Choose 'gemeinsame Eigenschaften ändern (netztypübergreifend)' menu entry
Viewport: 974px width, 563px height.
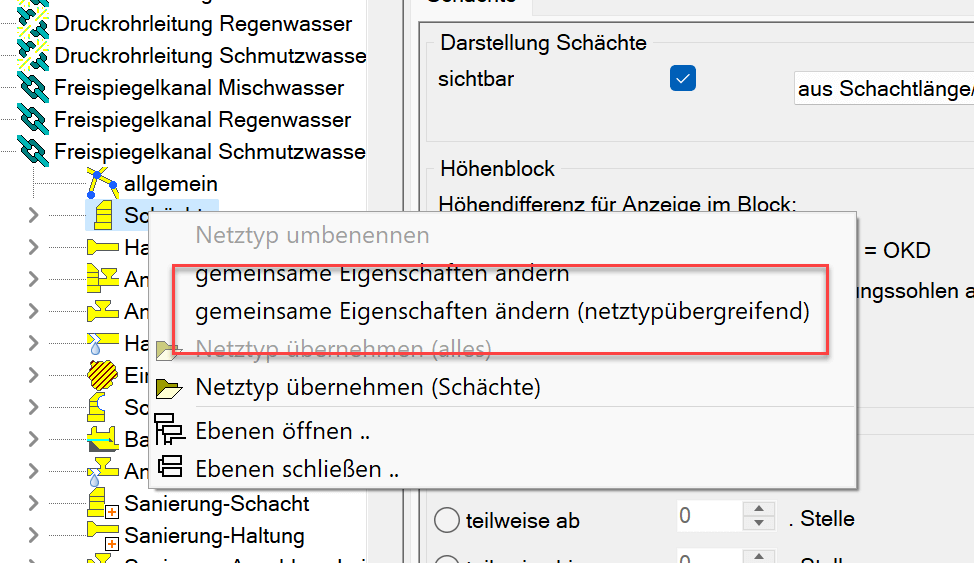pos(502,311)
